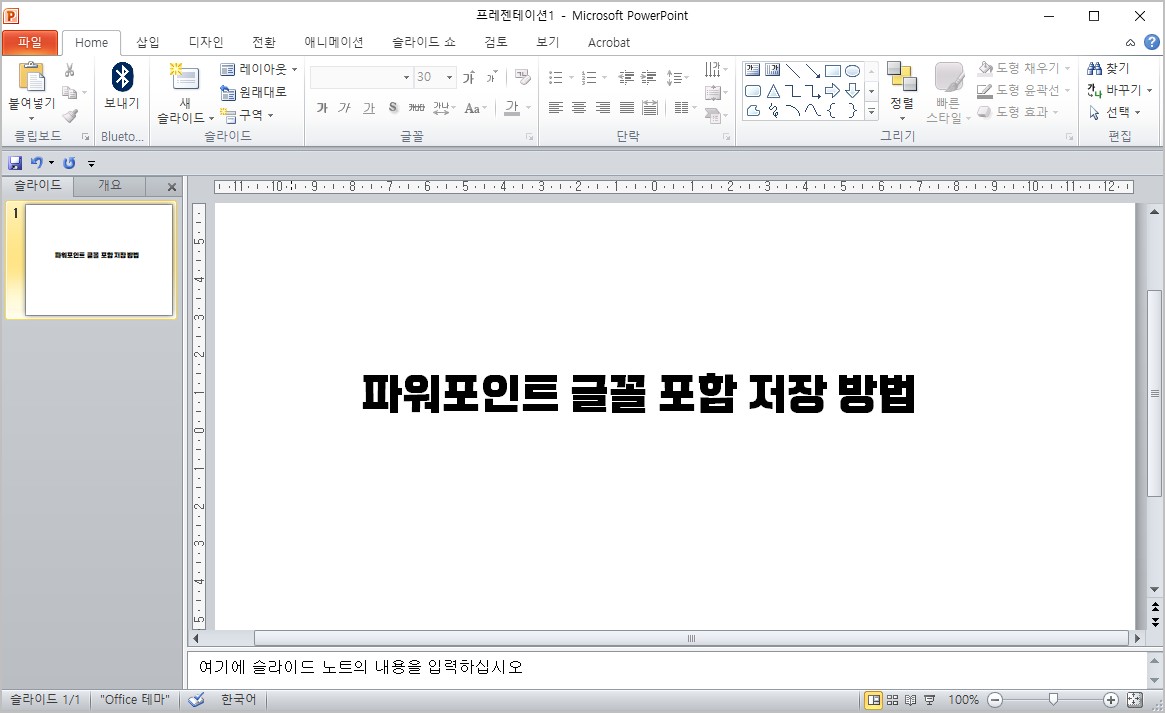Select the Text Box shape
The height and width of the screenshot is (713, 1165).
point(753,71)
